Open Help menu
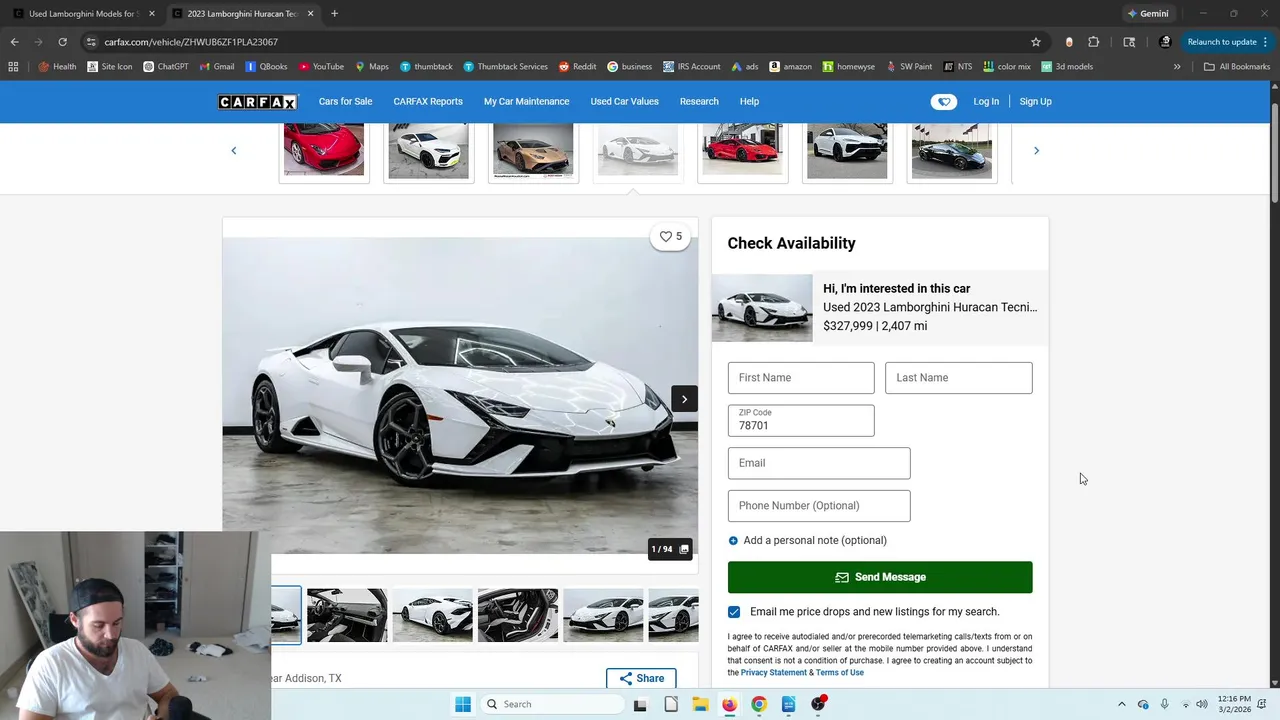1280x720 pixels. (749, 102)
